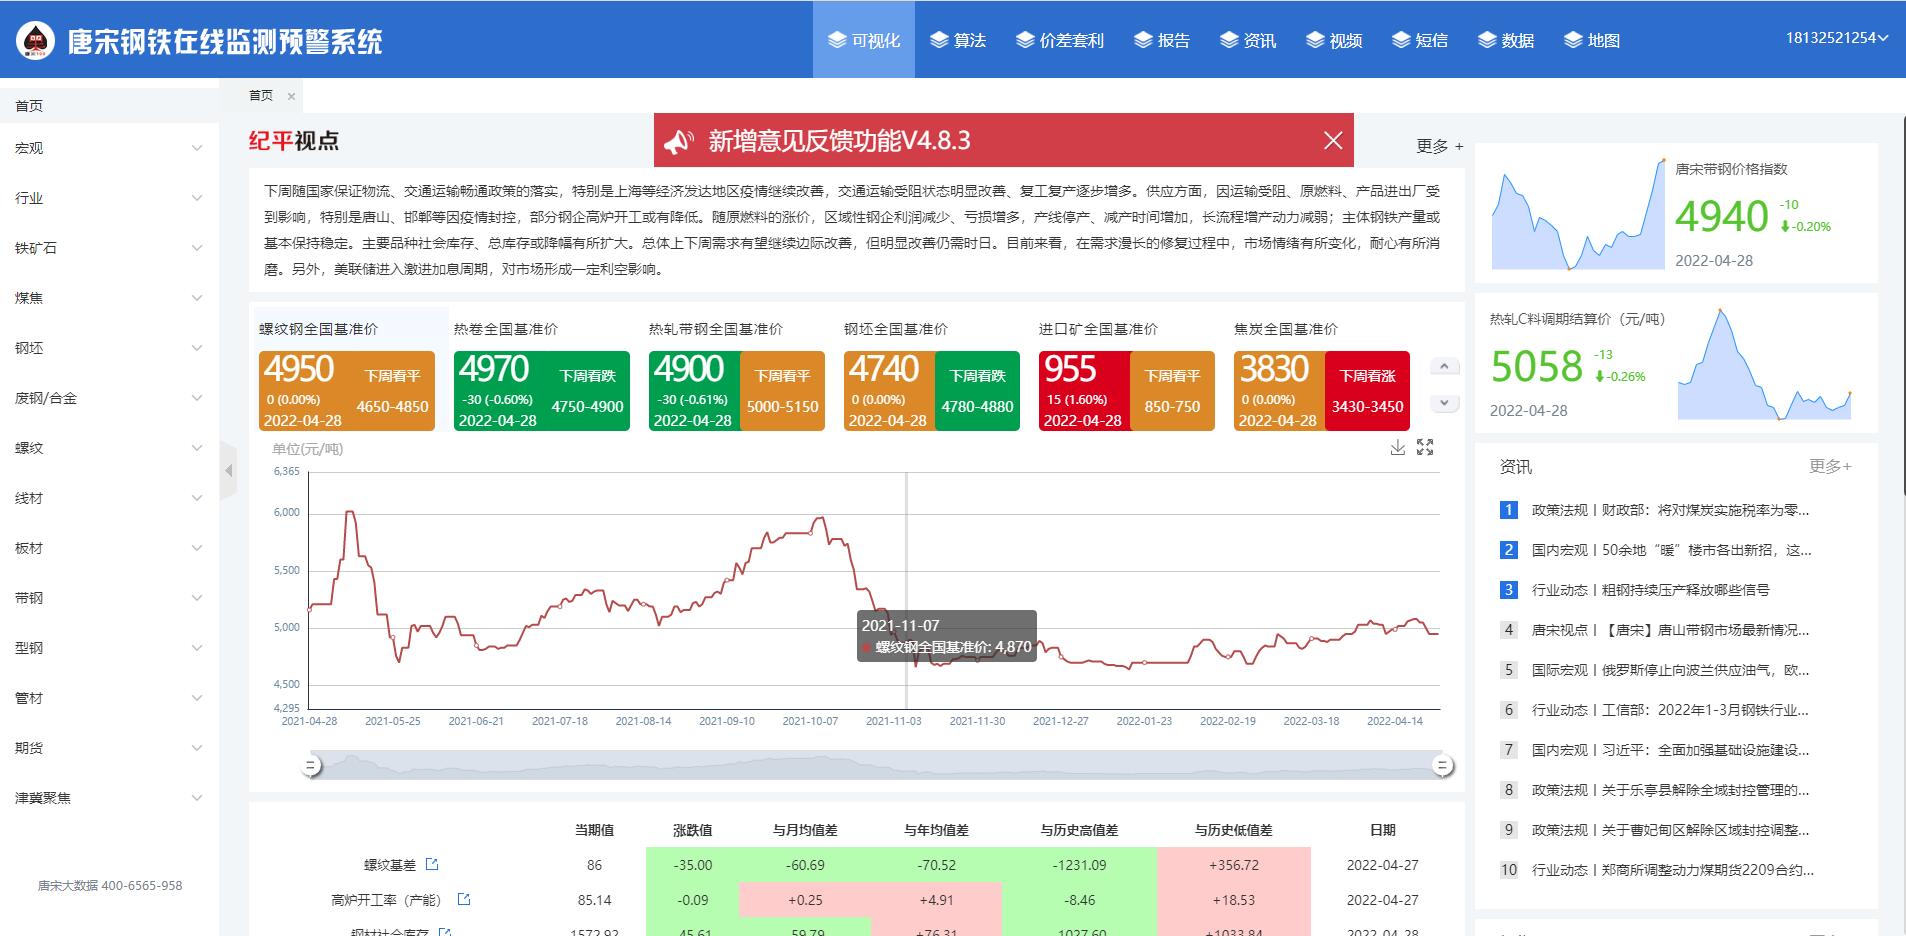The height and width of the screenshot is (936, 1906).
Task: Open the news item about 财政部 煤炭税率
Action: click(x=1669, y=510)
